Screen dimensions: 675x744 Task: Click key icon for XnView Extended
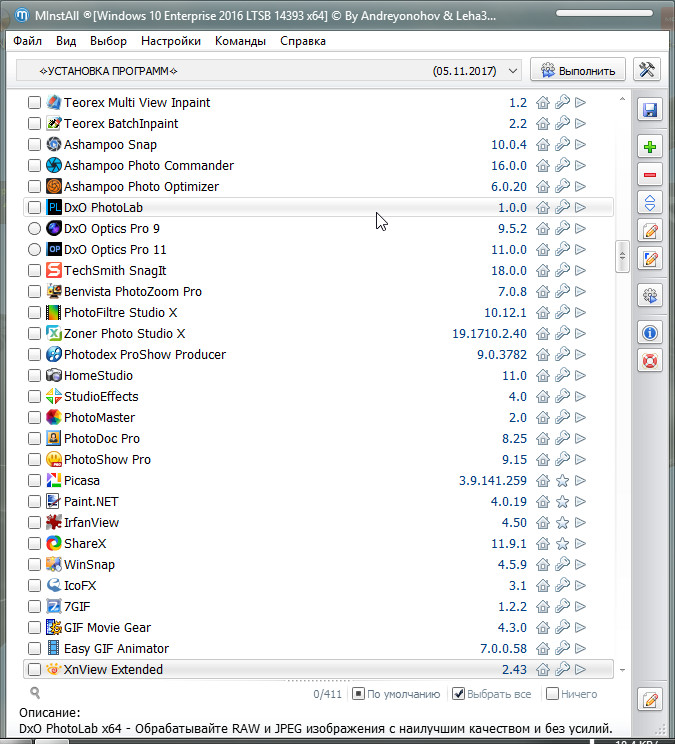(562, 670)
